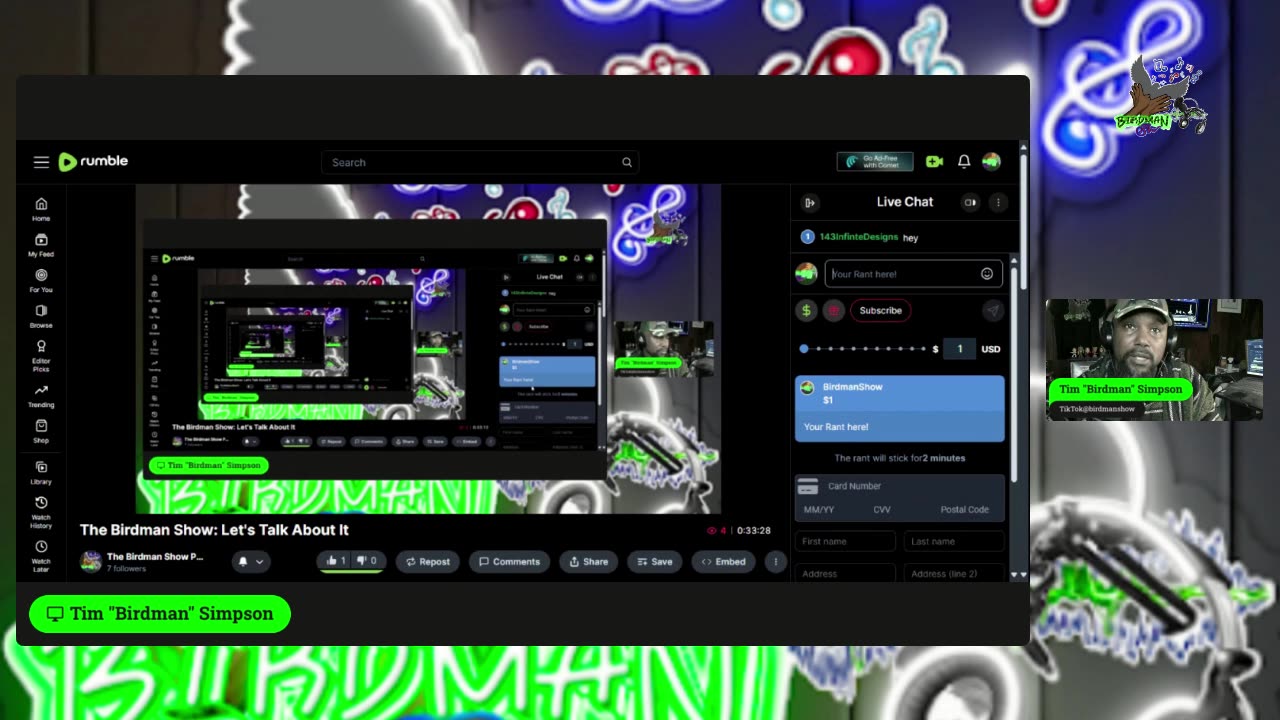Focus the 'Your Rant here!' input
The width and height of the screenshot is (1280, 720).
point(914,274)
